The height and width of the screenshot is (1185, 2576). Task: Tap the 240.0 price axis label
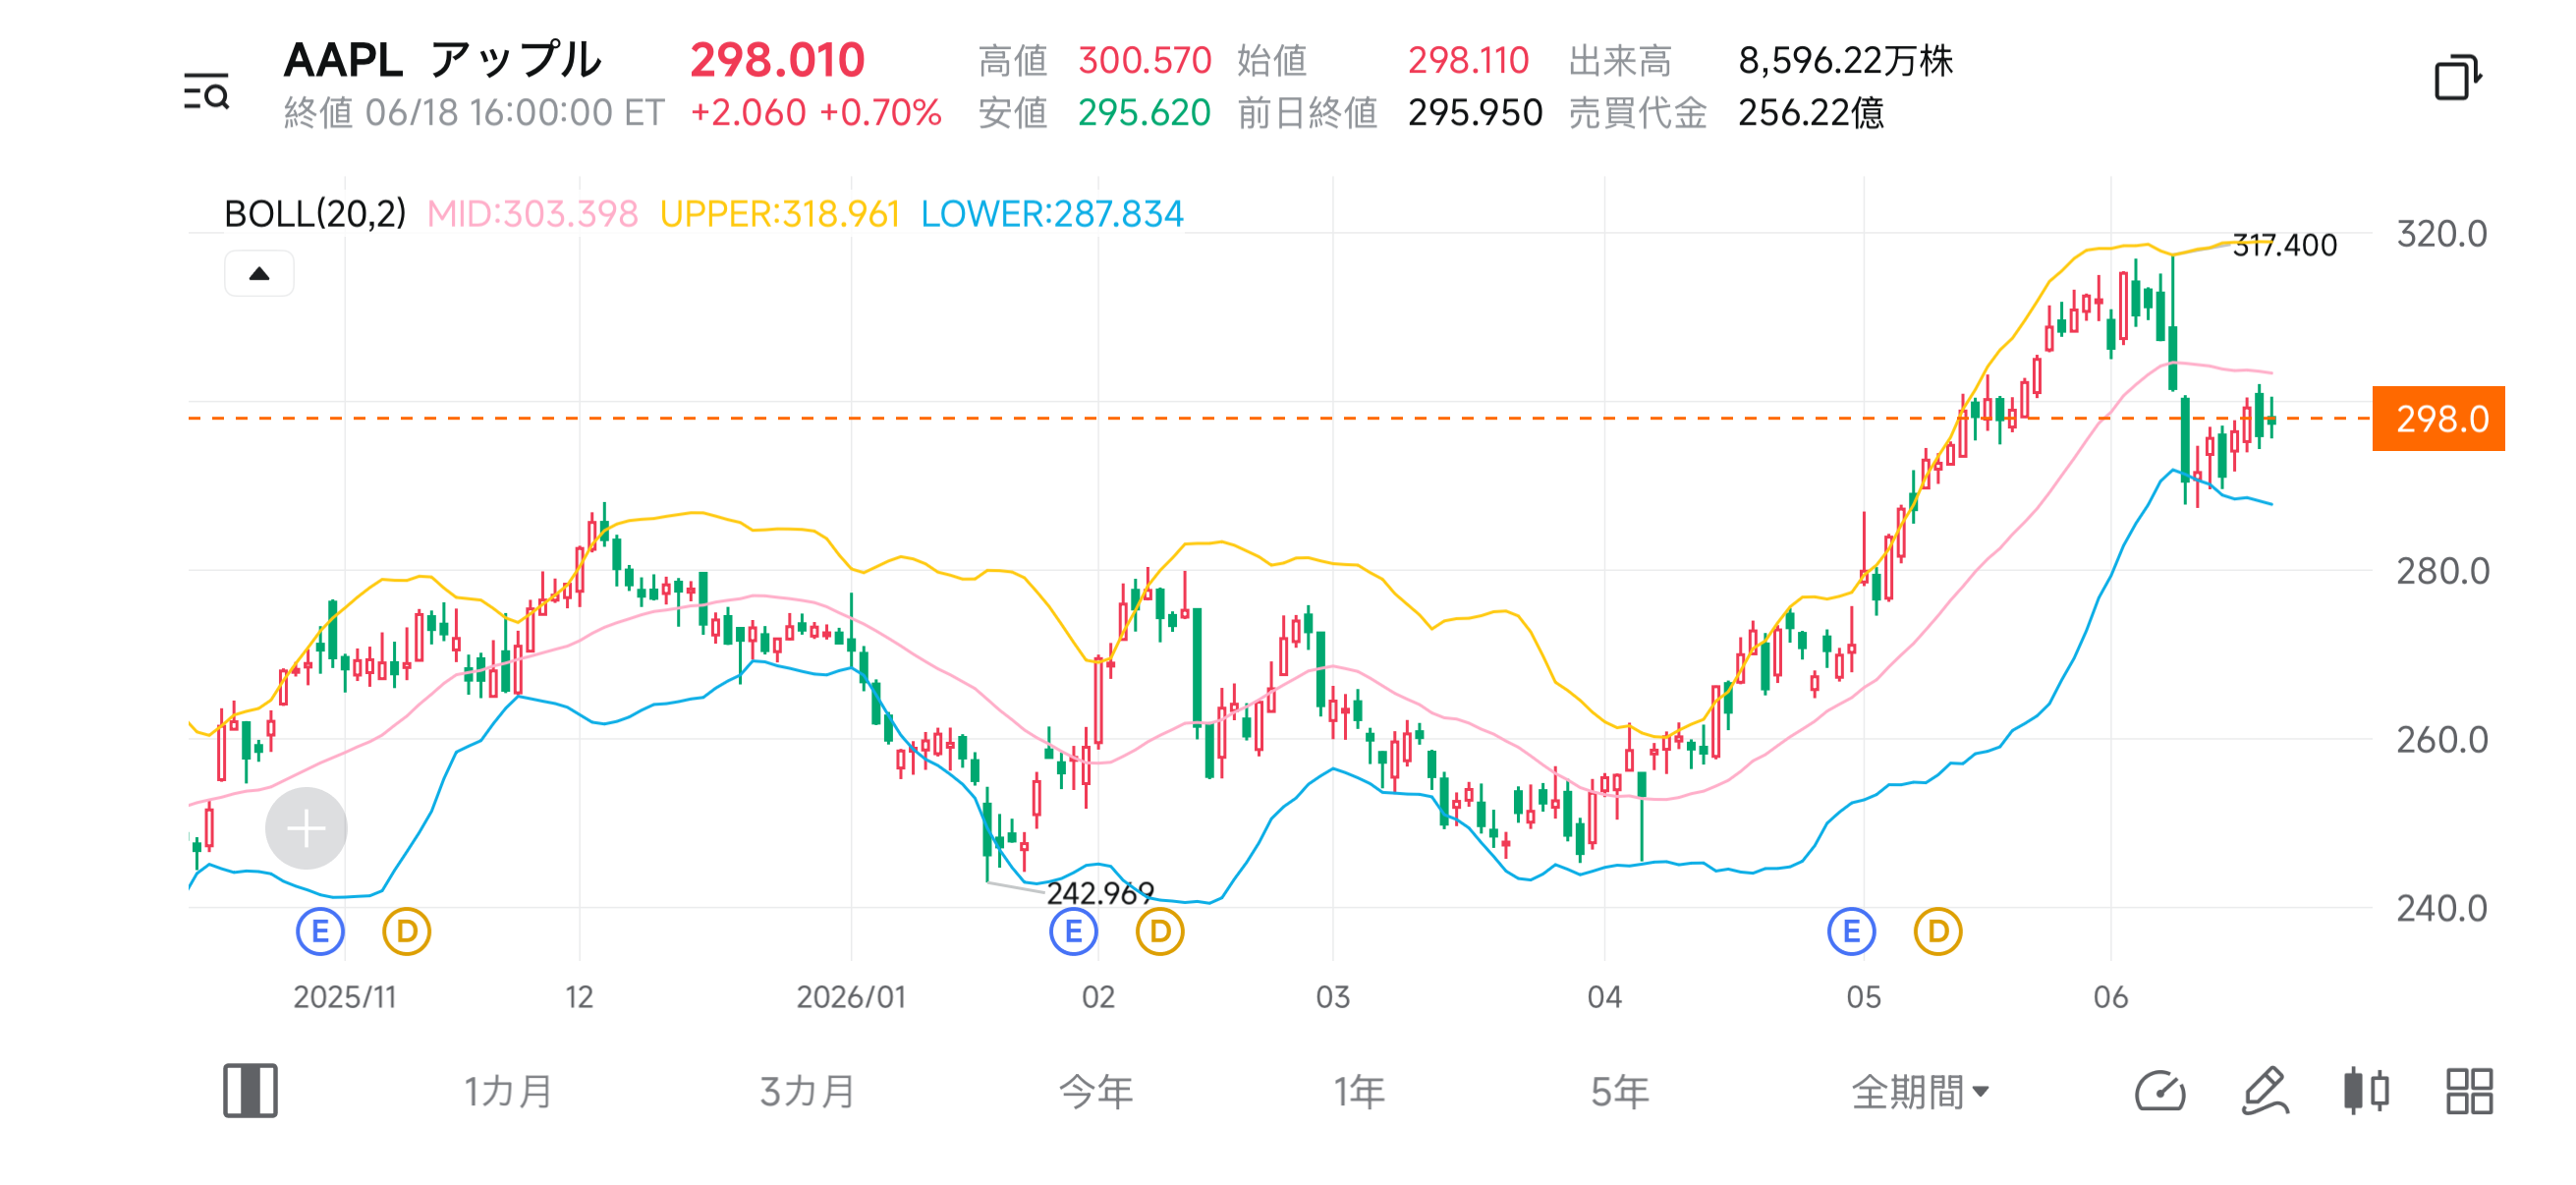click(x=2442, y=908)
